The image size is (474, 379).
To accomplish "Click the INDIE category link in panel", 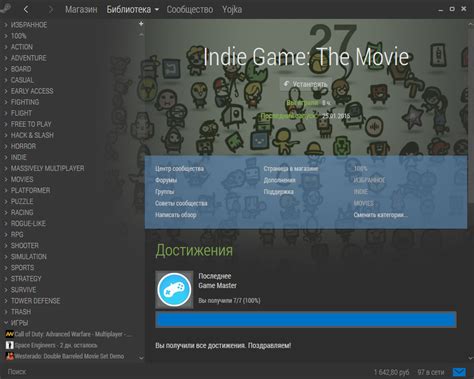I will 361,192.
